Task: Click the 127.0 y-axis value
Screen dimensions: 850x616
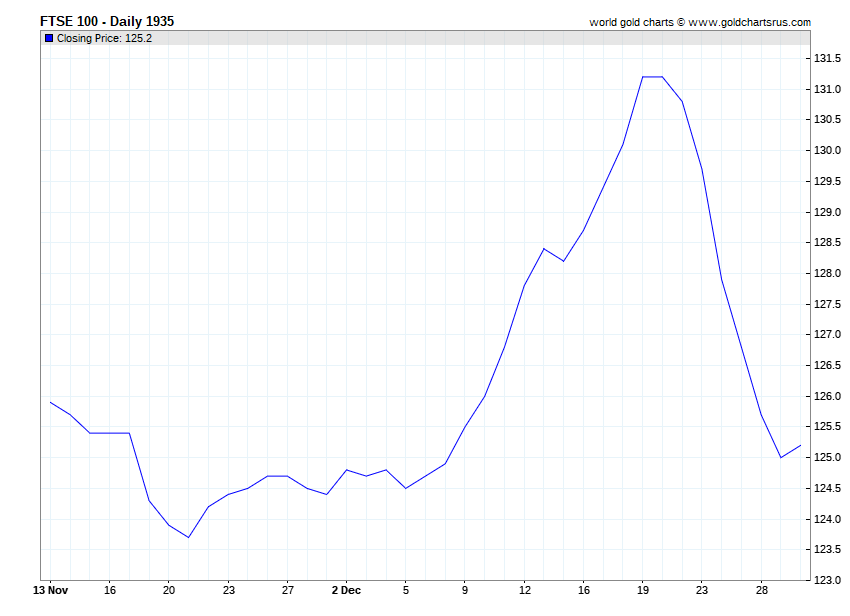Action: tap(827, 335)
